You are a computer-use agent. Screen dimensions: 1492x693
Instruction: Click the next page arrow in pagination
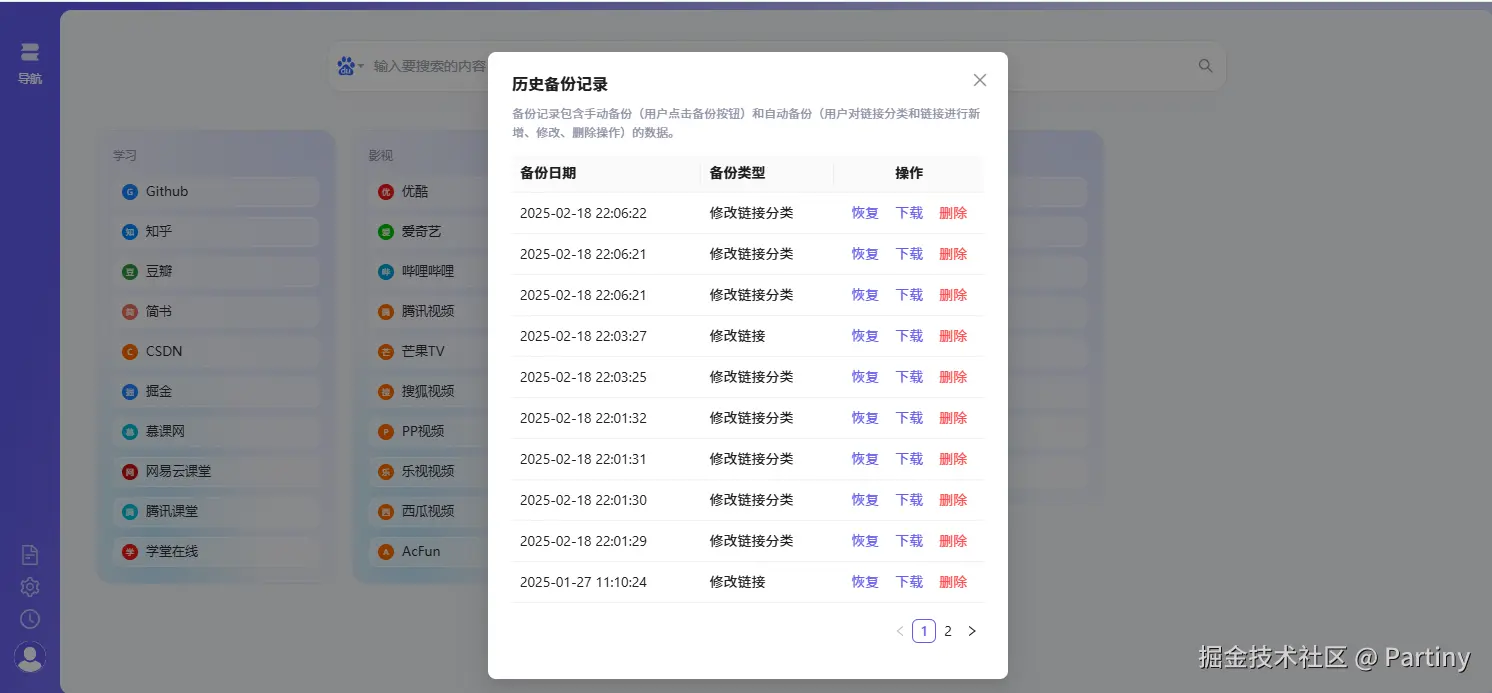point(971,630)
